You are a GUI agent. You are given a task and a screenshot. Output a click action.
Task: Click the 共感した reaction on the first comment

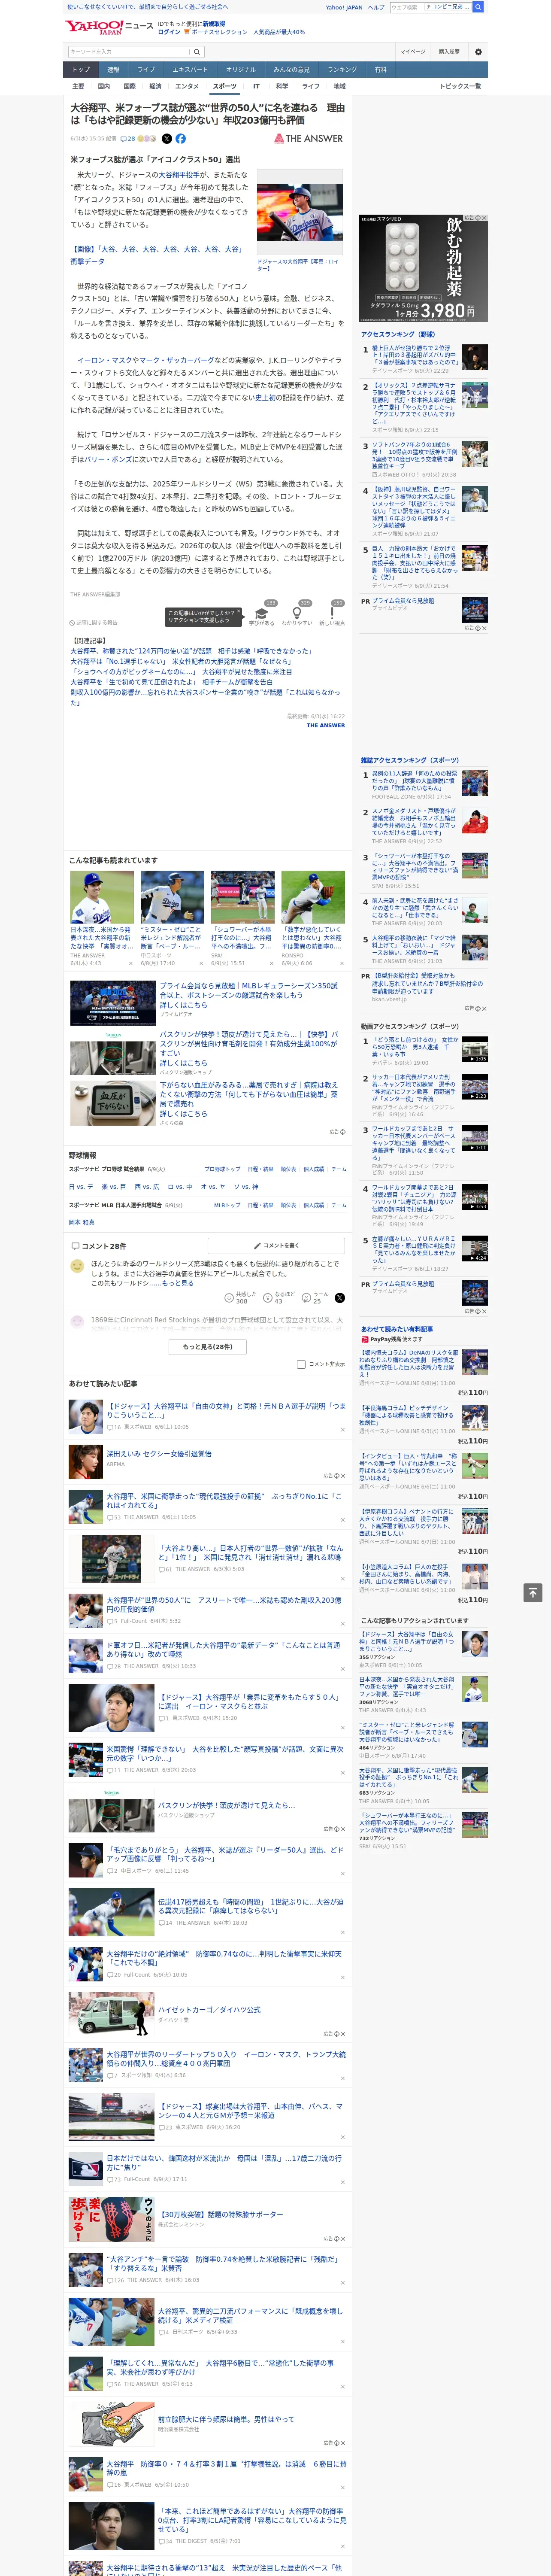[x=240, y=1297]
